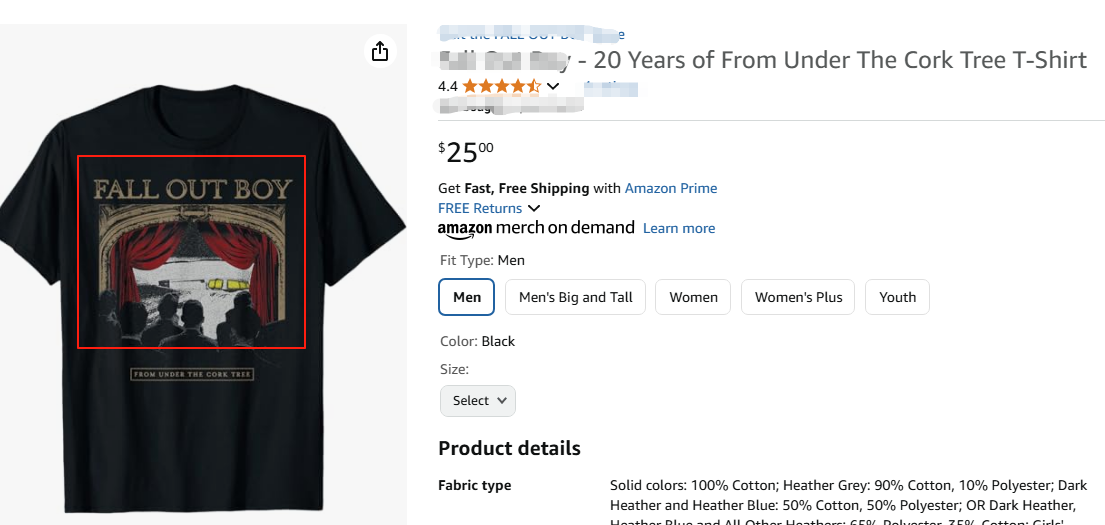The width and height of the screenshot is (1105, 525).
Task: Open the Size Select dropdown
Action: pyautogui.click(x=478, y=400)
